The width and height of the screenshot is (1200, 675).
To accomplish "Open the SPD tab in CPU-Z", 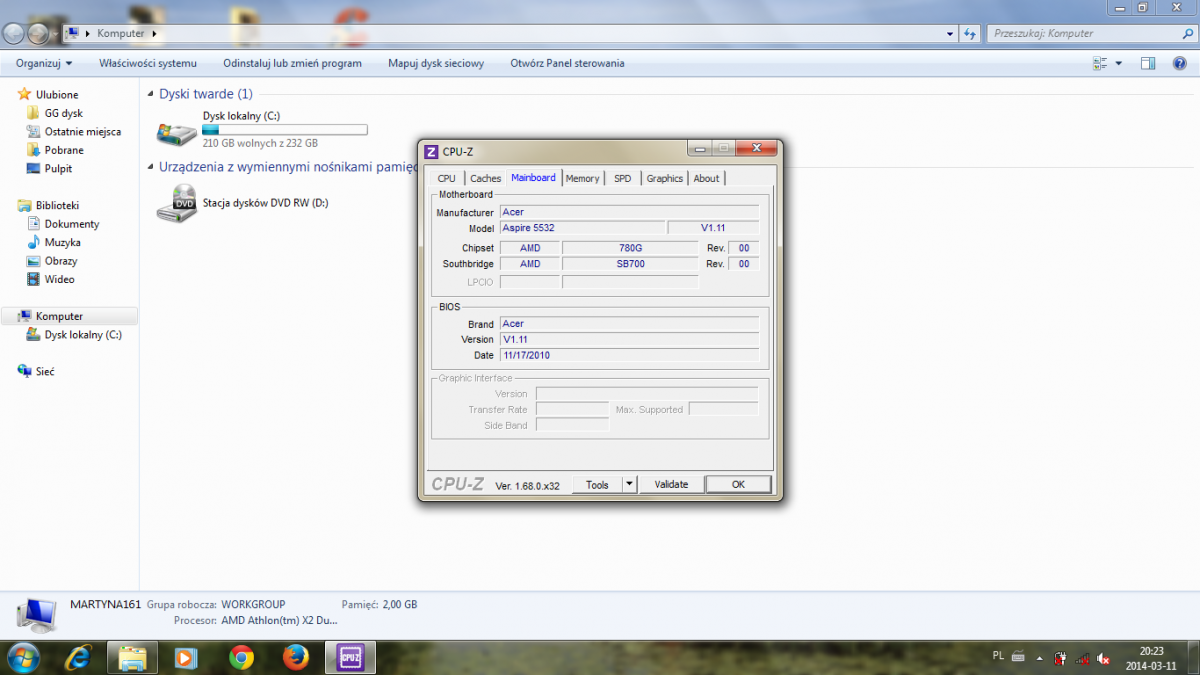I will (x=623, y=179).
